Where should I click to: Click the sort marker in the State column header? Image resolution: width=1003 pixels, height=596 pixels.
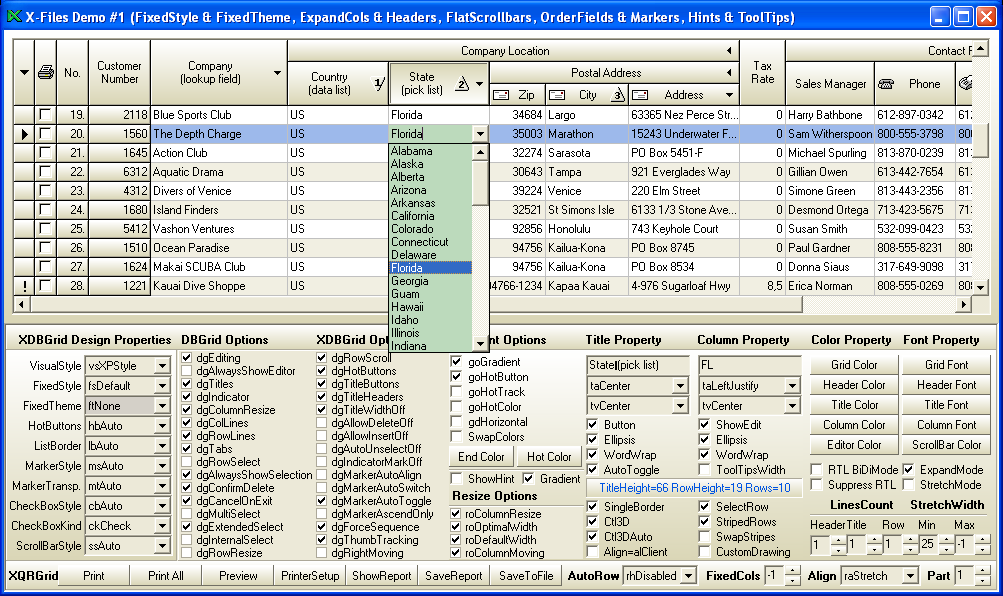[462, 84]
